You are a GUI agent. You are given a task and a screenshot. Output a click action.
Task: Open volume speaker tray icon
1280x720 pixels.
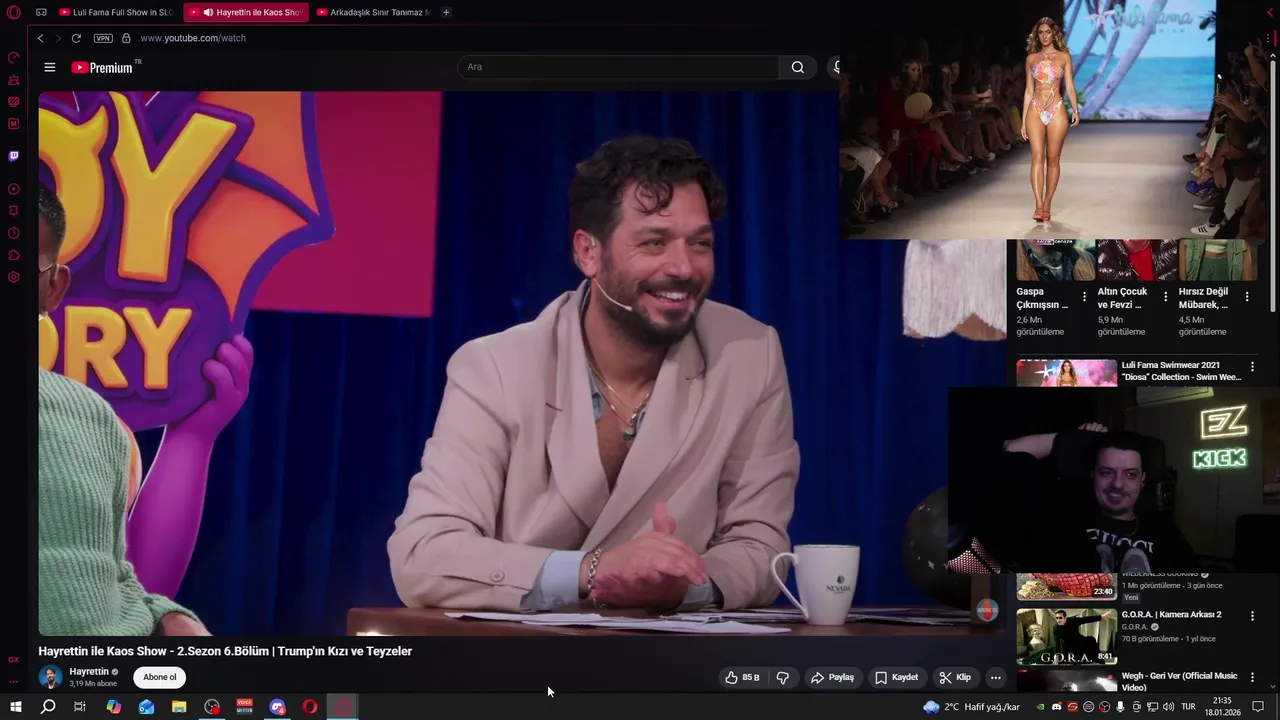click(1168, 707)
